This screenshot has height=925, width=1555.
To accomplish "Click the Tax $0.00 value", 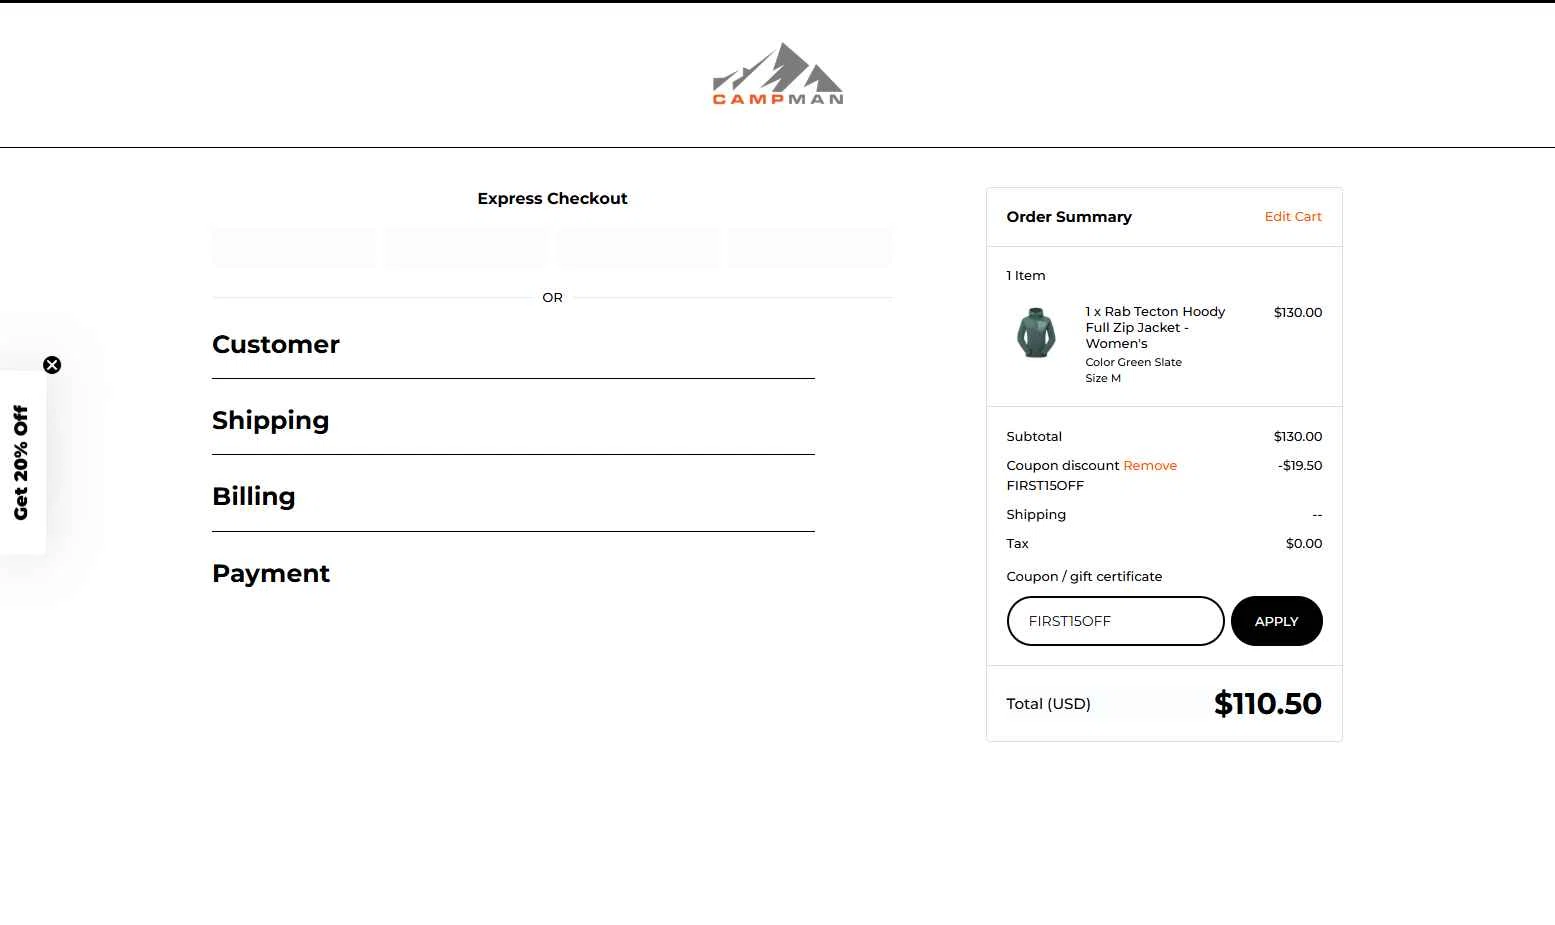I will click(1304, 544).
